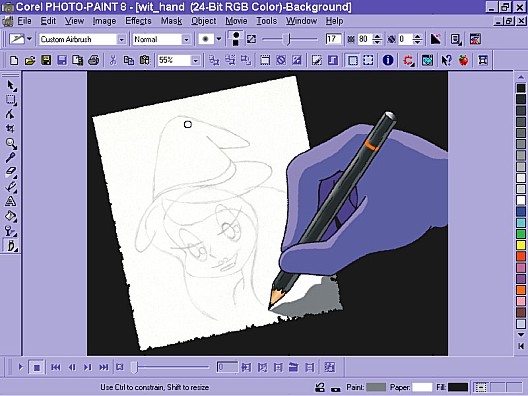Expand the Custom Airbrush dropdown
528x396 pixels.
[x=121, y=40]
